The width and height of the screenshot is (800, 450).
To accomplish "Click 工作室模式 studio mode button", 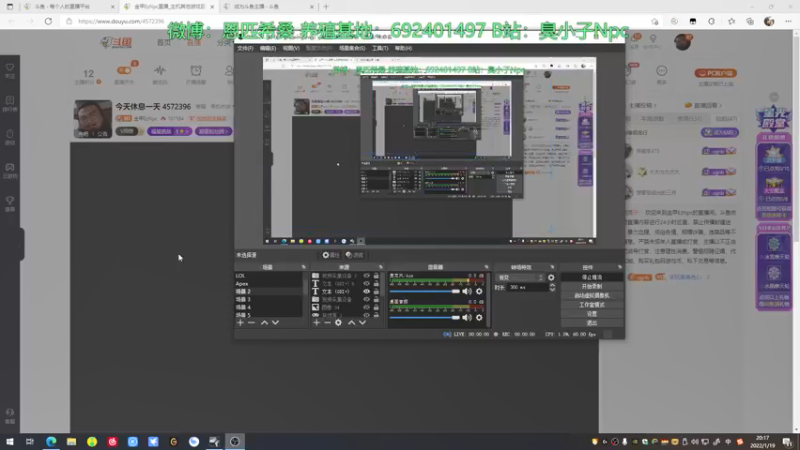I will (592, 305).
